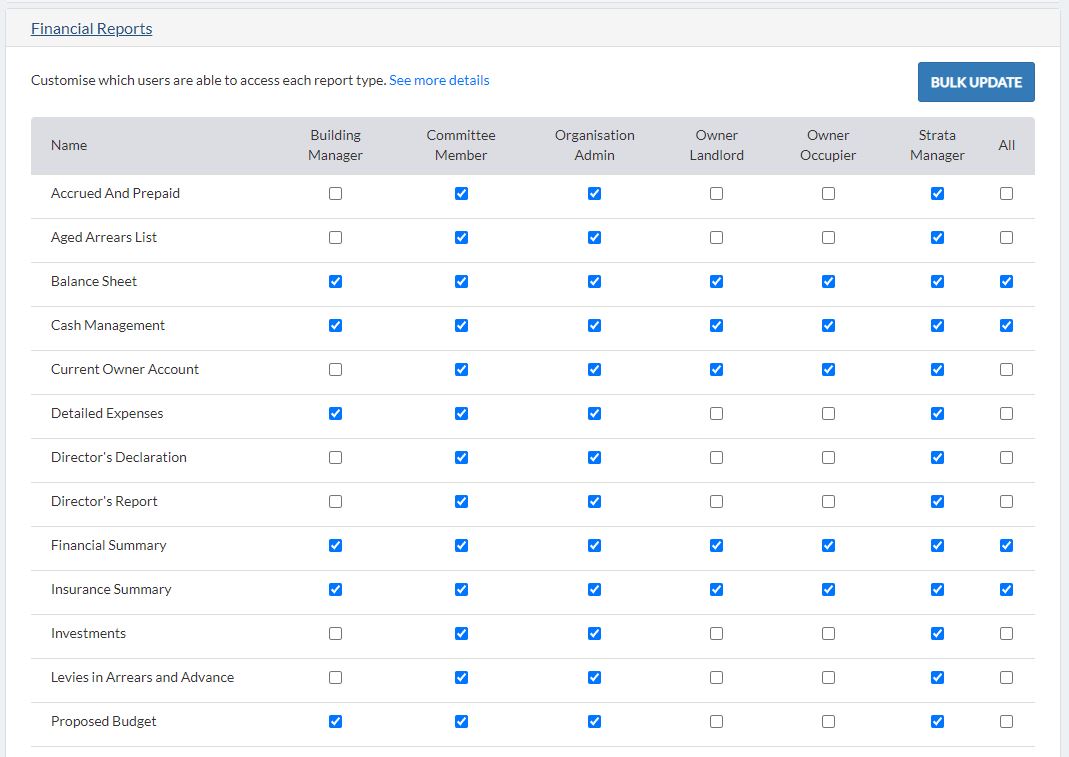Screen dimensions: 1069x757
Task: Select the Building Manager column header
Action: (x=335, y=145)
